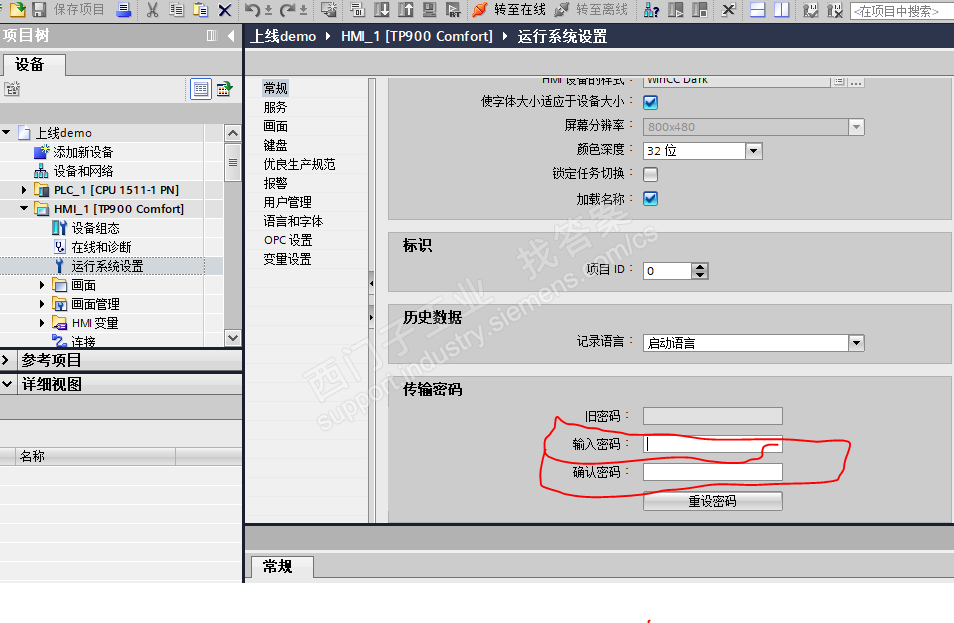Select 常规 in settings navigation
This screenshot has width=954, height=623.
tap(276, 88)
